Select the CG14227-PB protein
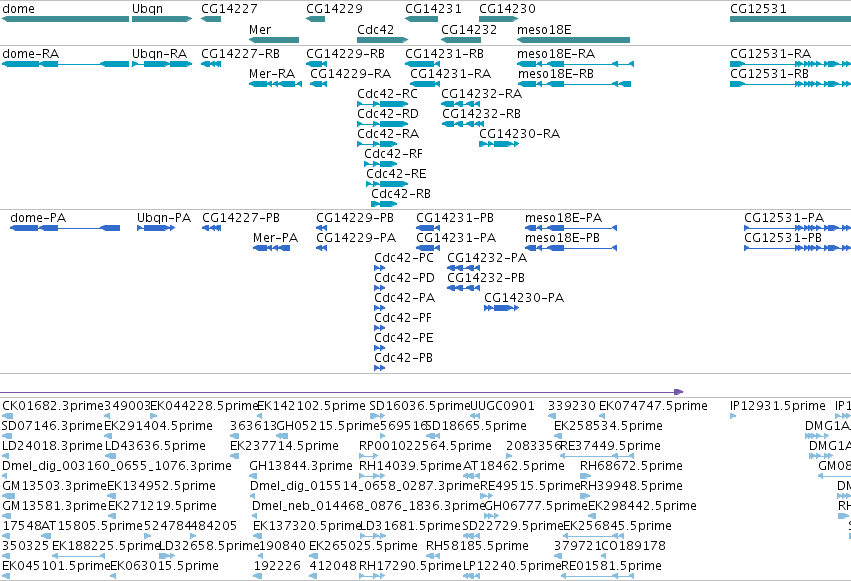 (x=211, y=228)
